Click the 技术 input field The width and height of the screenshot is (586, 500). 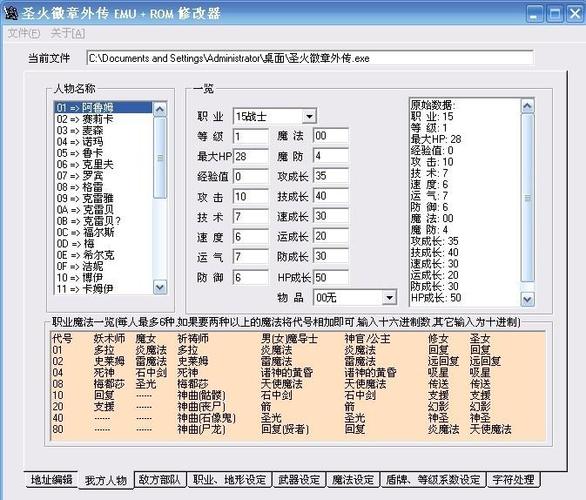click(250, 217)
